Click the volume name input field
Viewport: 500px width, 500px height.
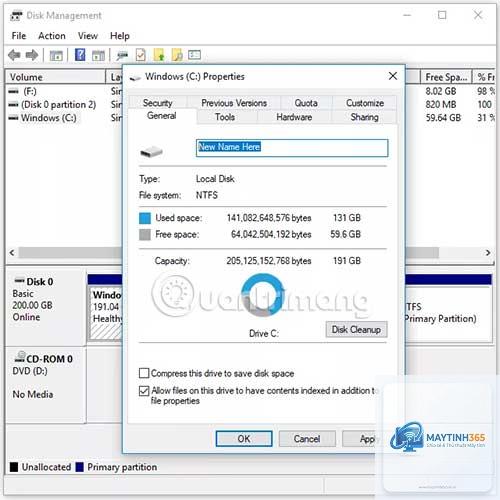pos(292,148)
